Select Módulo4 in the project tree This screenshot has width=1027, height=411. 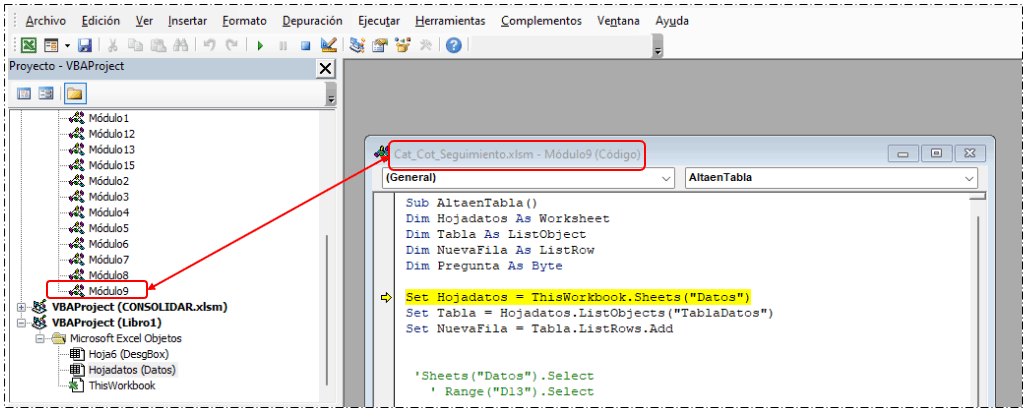[109, 212]
